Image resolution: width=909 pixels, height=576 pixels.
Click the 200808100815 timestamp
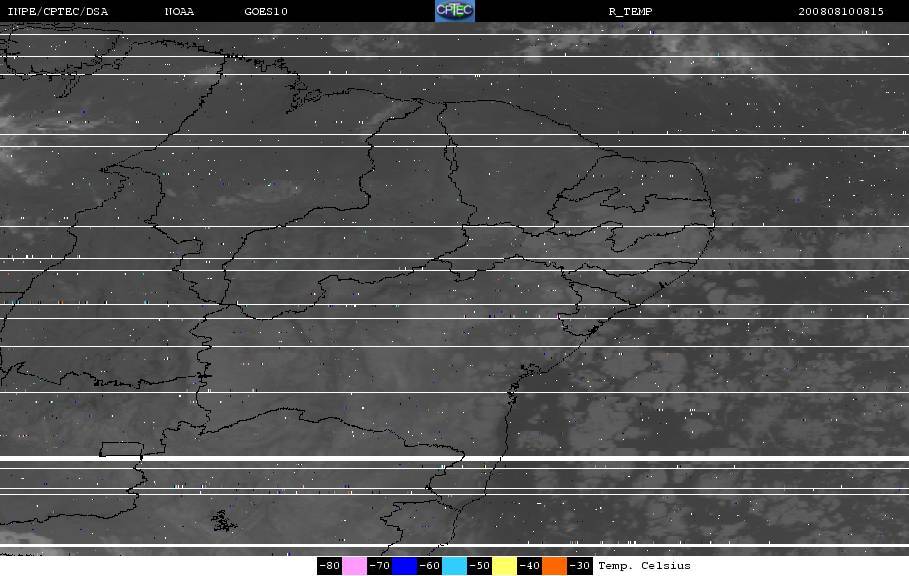[x=841, y=12]
